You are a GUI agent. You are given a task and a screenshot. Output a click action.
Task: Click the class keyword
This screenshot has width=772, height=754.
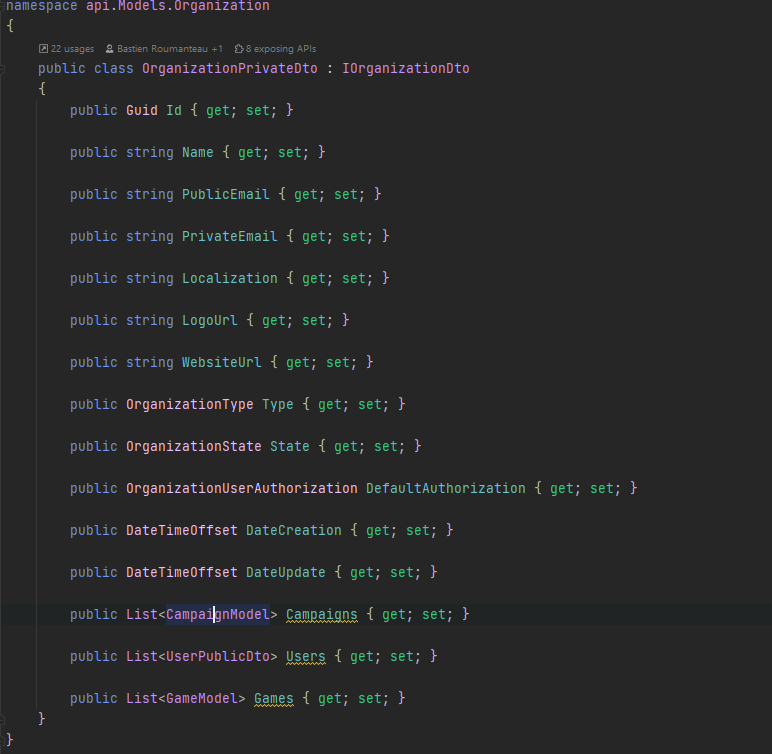point(114,68)
